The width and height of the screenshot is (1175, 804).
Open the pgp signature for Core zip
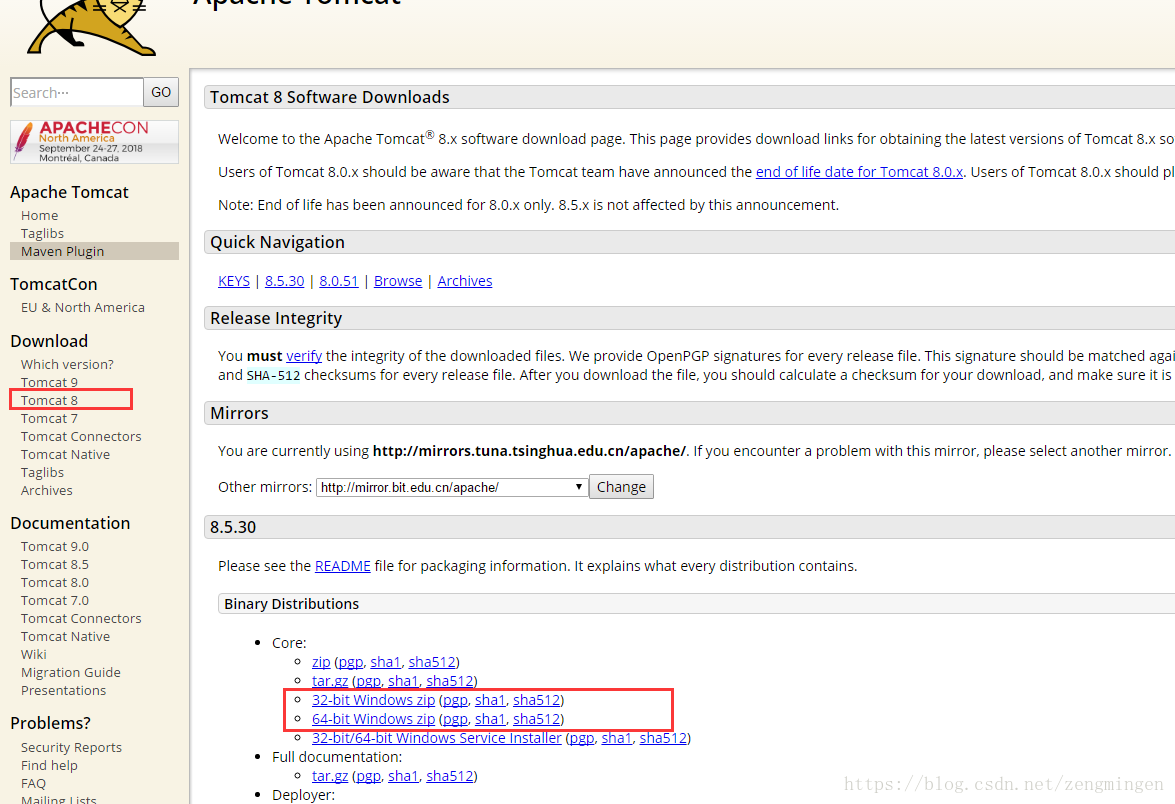[x=351, y=662]
